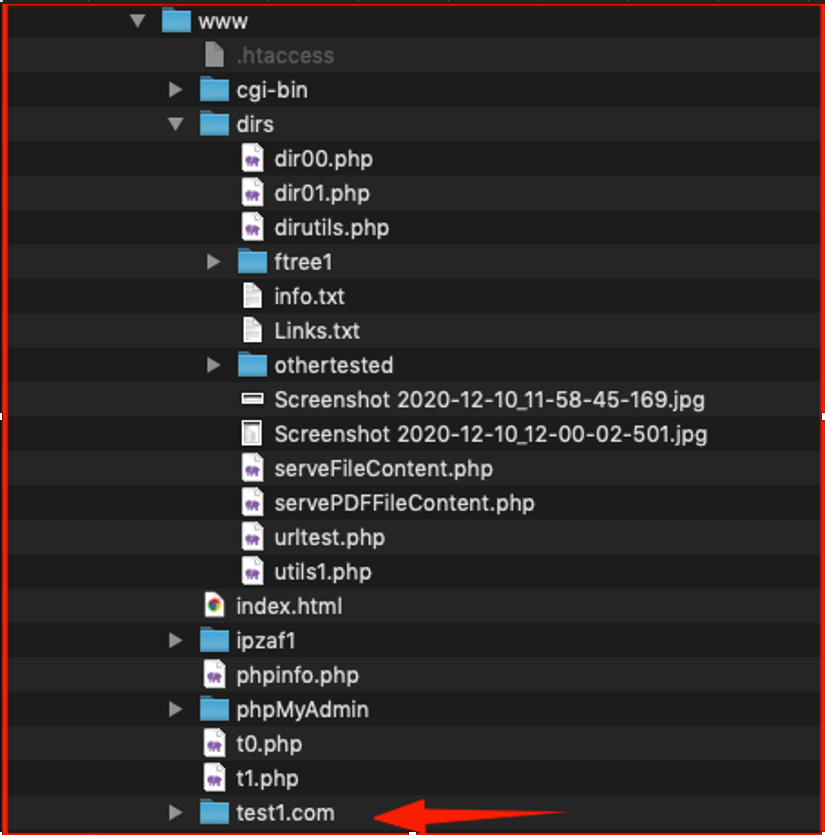Expand the ftree1 folder
825x835 pixels.
point(213,261)
